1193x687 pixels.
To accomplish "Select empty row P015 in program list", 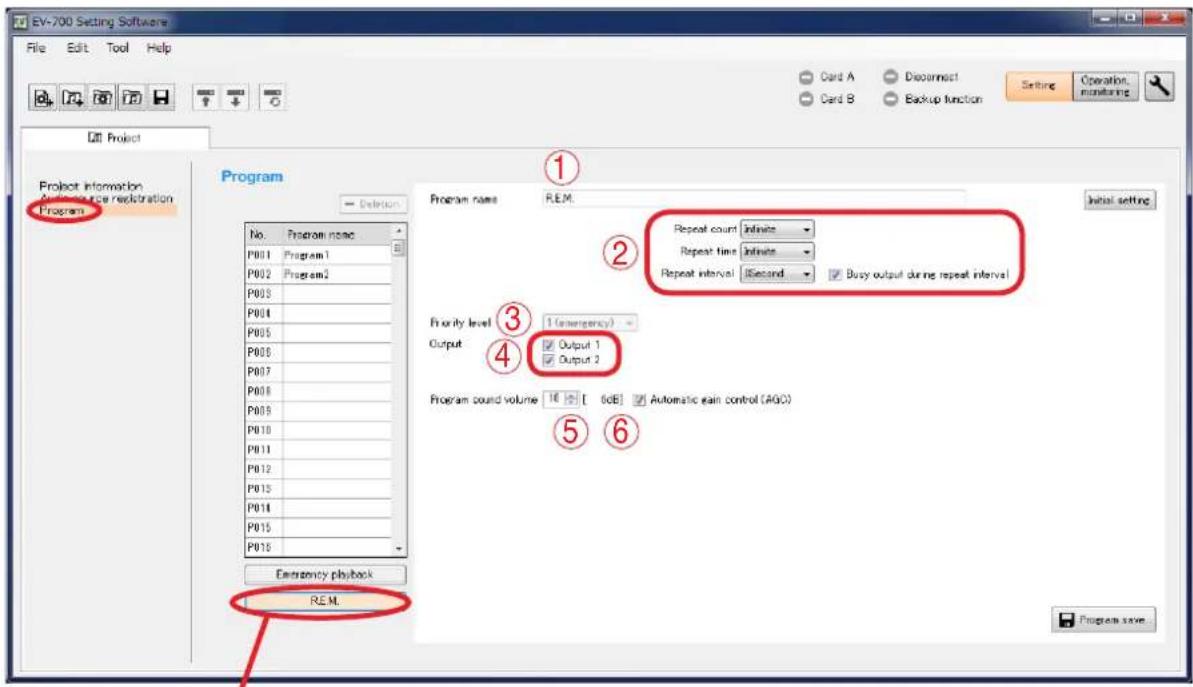I will 318,528.
